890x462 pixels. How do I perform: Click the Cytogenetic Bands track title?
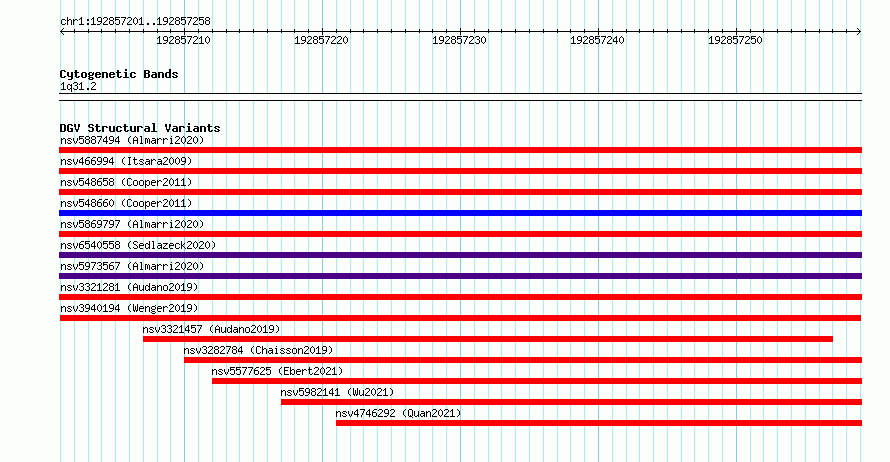pyautogui.click(x=119, y=74)
